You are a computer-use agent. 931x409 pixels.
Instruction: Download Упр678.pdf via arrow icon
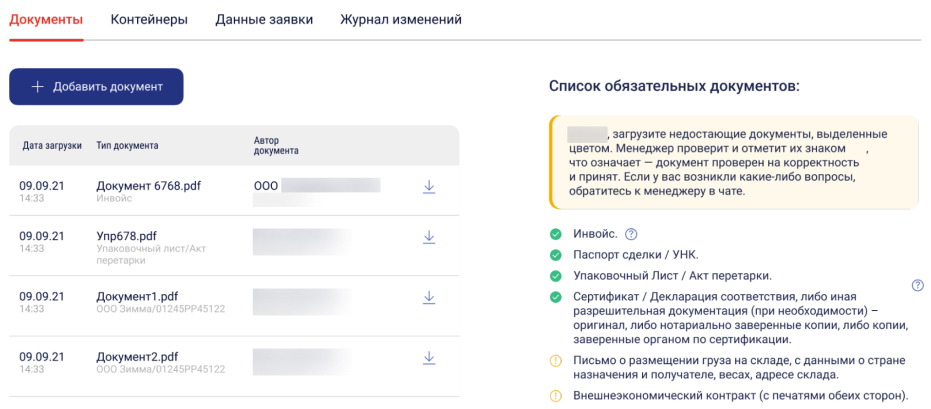(429, 237)
